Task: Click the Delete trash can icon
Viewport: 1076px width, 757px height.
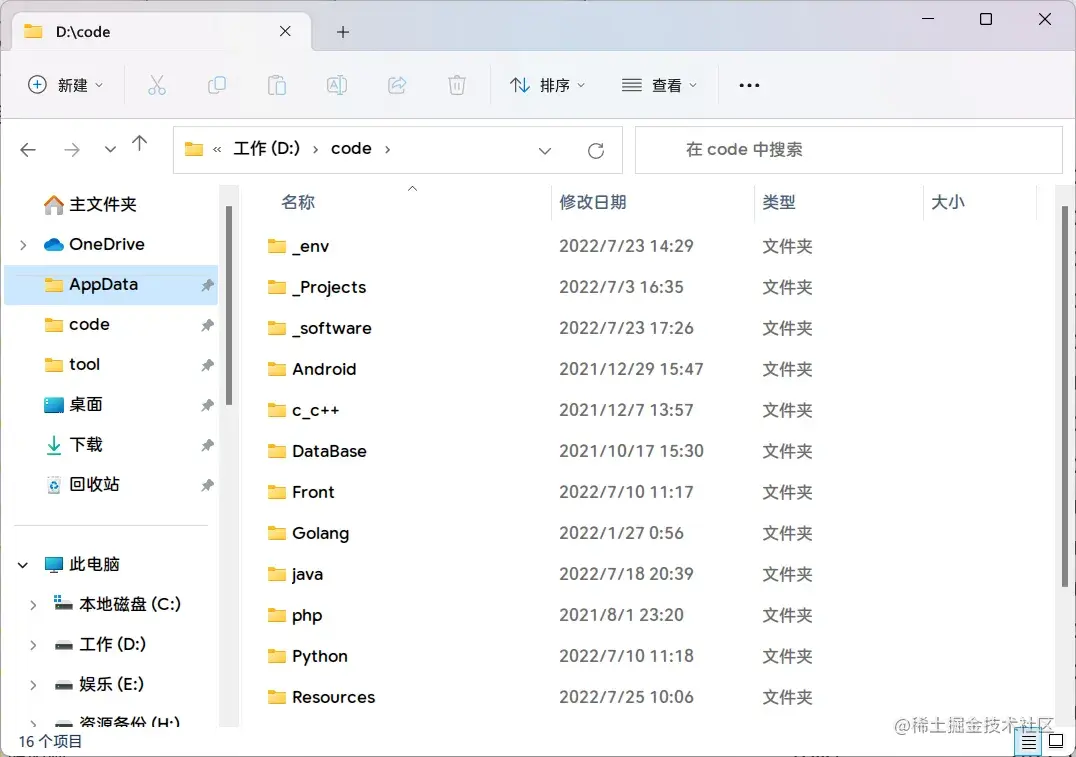Action: [x=457, y=85]
